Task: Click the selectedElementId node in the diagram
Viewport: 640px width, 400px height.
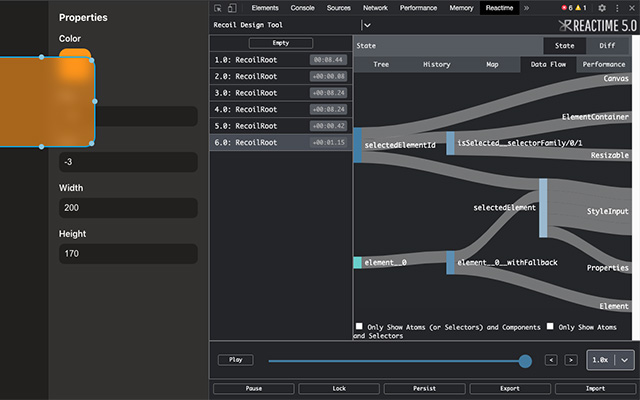Action: click(358, 145)
